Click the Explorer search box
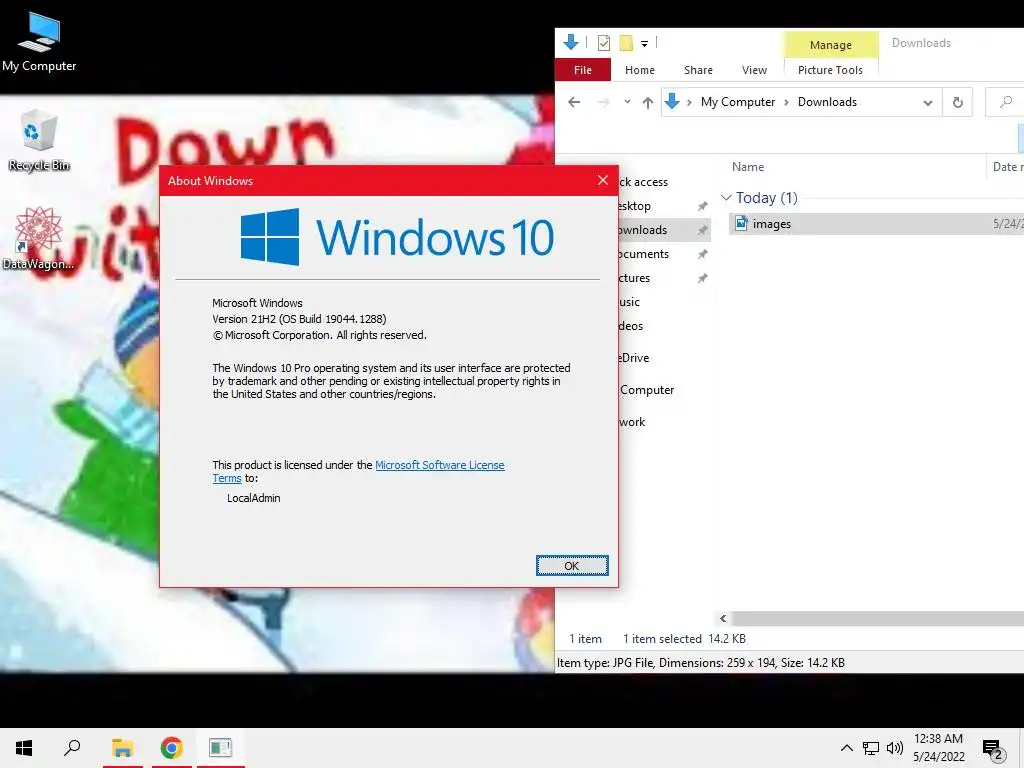This screenshot has height=768, width=1024. click(1005, 102)
